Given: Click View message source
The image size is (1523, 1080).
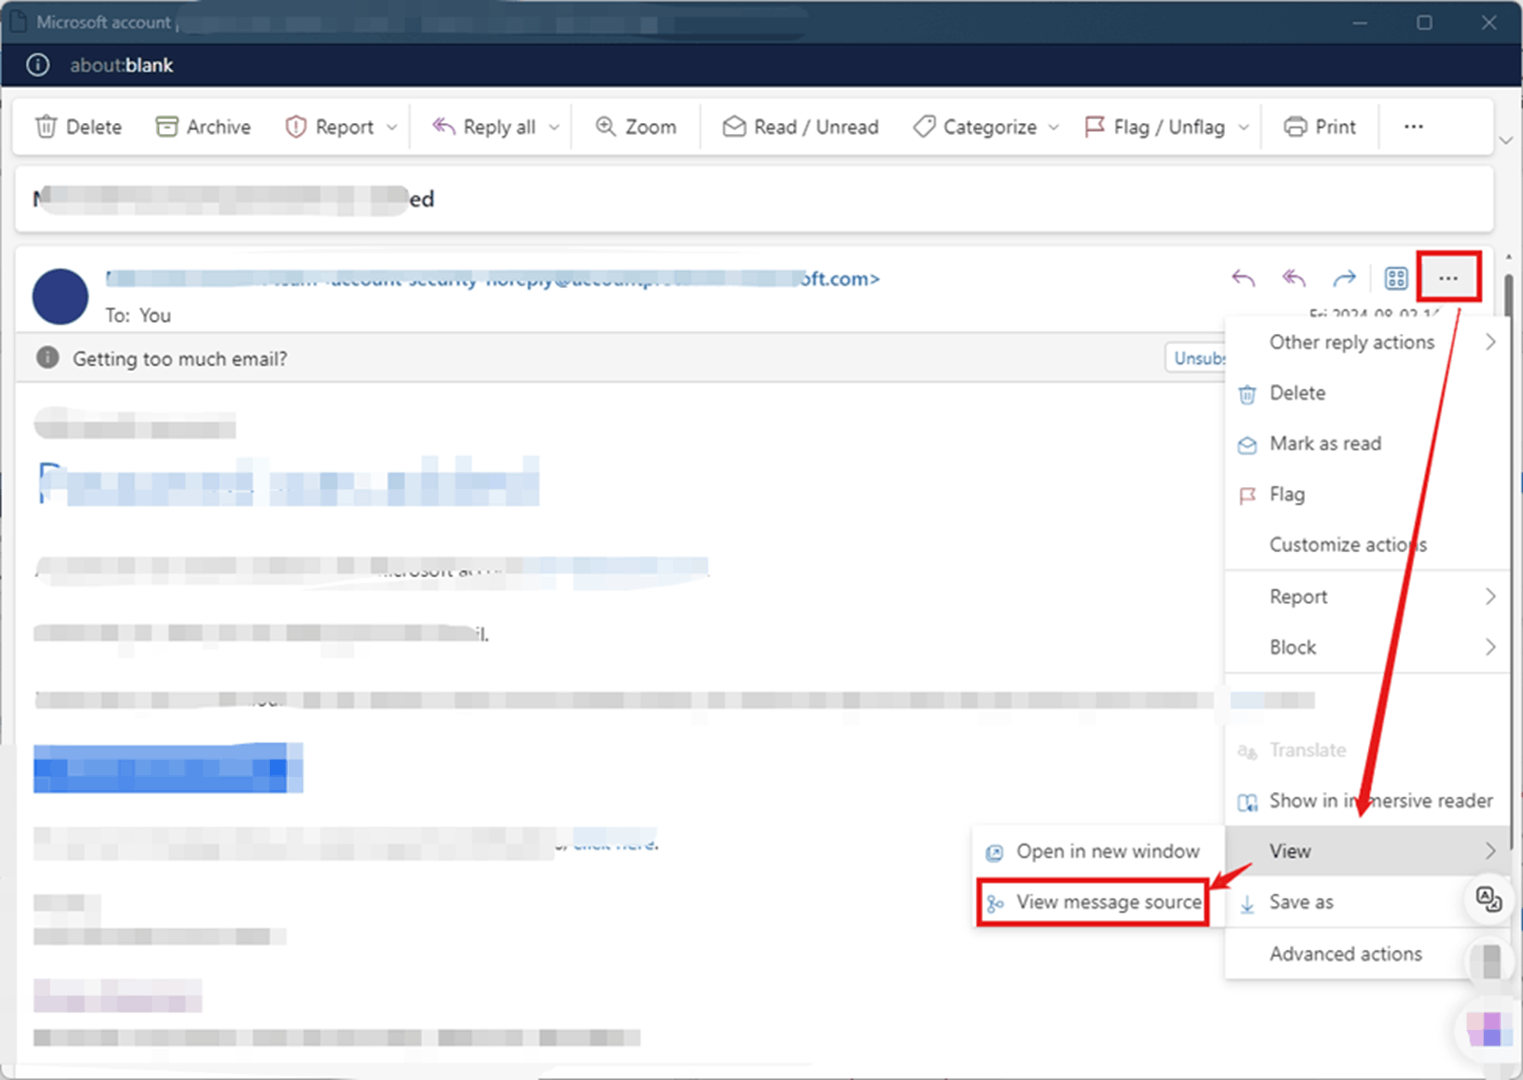Looking at the screenshot, I should (1093, 902).
